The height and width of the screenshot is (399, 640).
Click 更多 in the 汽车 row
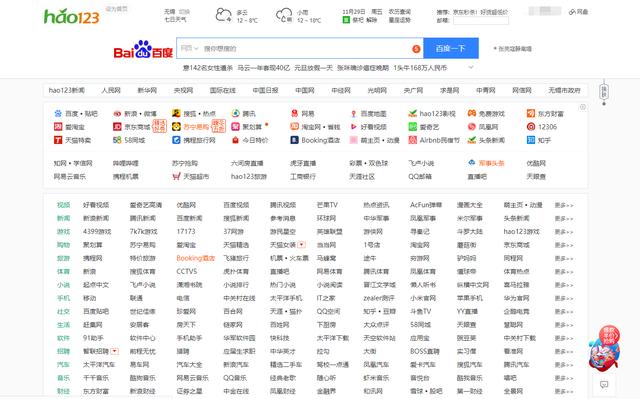pos(564,365)
